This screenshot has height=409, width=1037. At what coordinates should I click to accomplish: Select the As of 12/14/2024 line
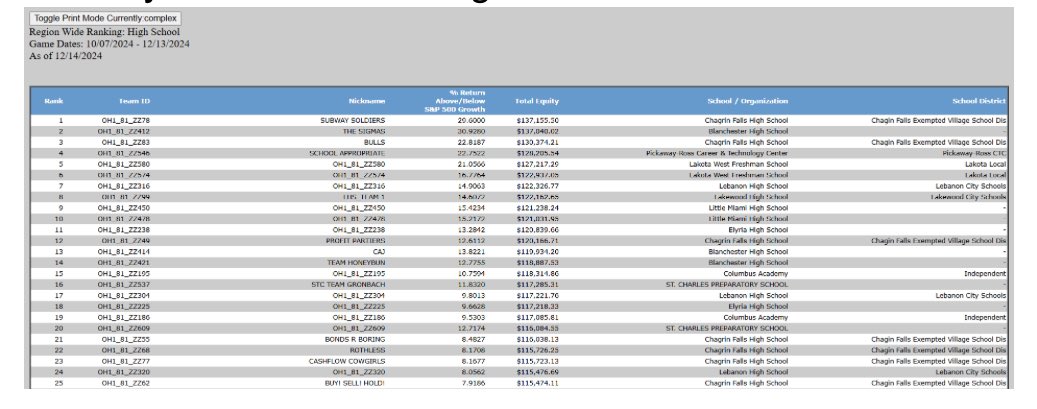pos(65,56)
